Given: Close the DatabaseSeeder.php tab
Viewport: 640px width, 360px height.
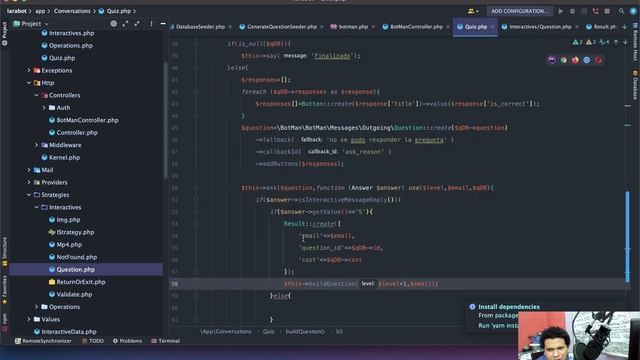Looking at the screenshot, I should click(x=230, y=27).
